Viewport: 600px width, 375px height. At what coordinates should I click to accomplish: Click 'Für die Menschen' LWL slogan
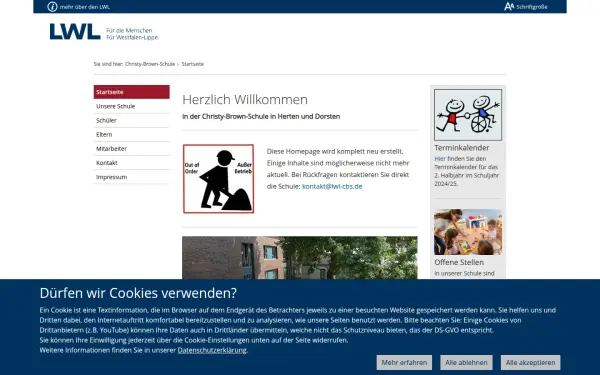click(x=129, y=30)
